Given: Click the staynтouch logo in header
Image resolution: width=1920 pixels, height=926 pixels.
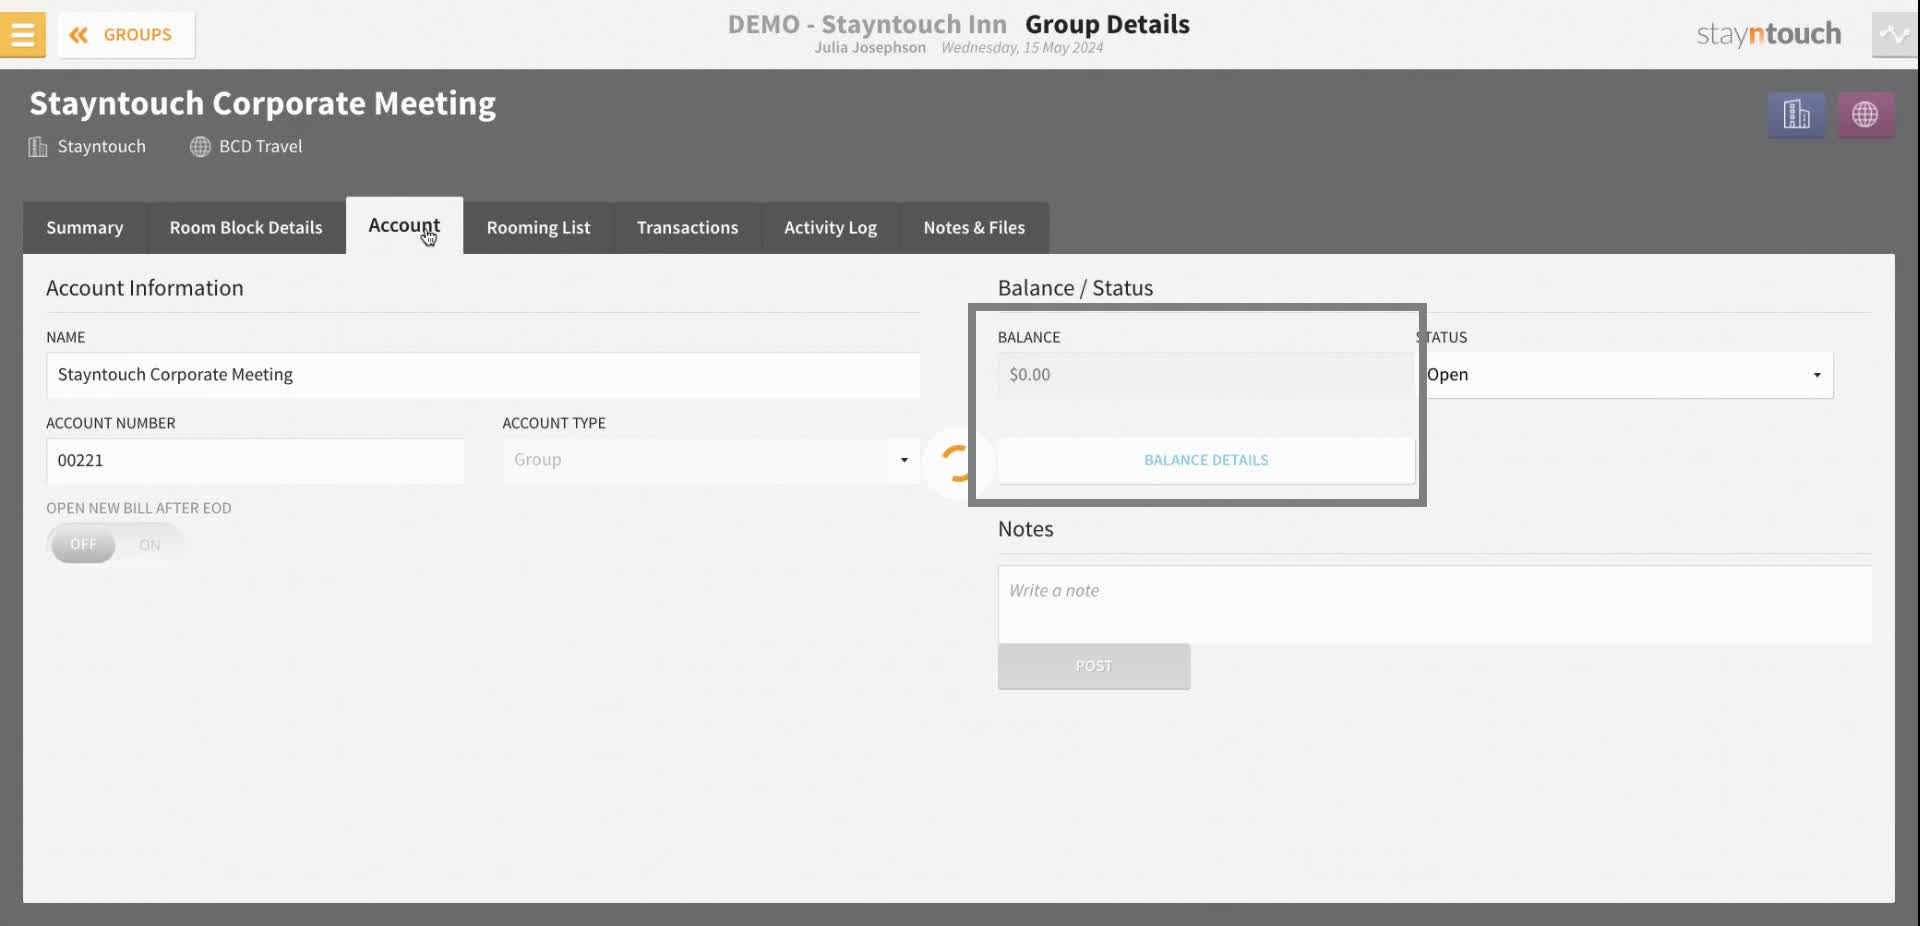Looking at the screenshot, I should 1768,34.
